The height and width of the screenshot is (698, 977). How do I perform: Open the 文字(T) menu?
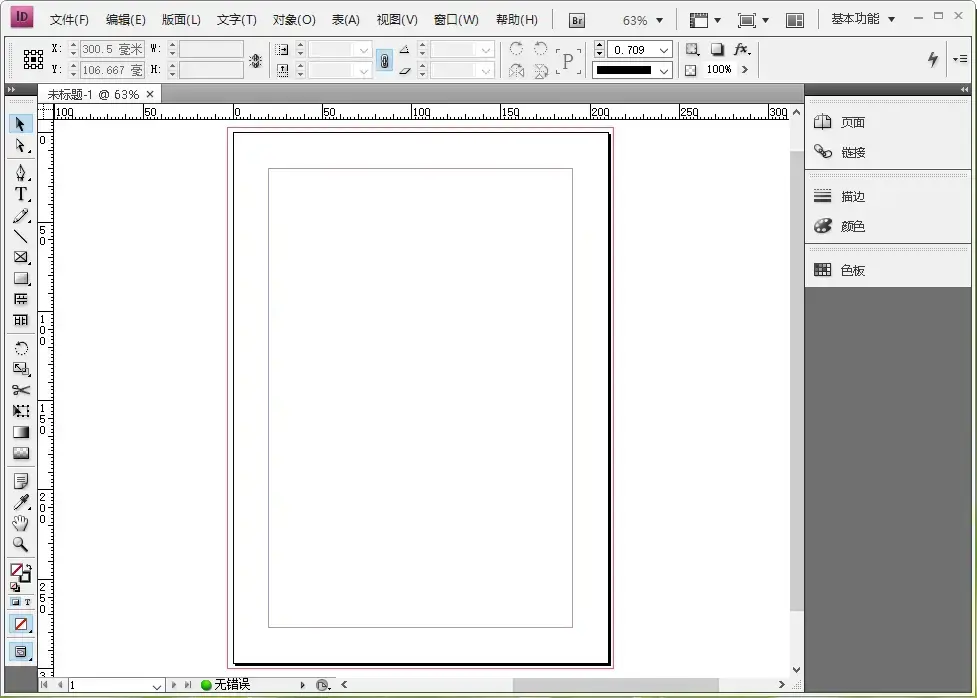coord(237,20)
